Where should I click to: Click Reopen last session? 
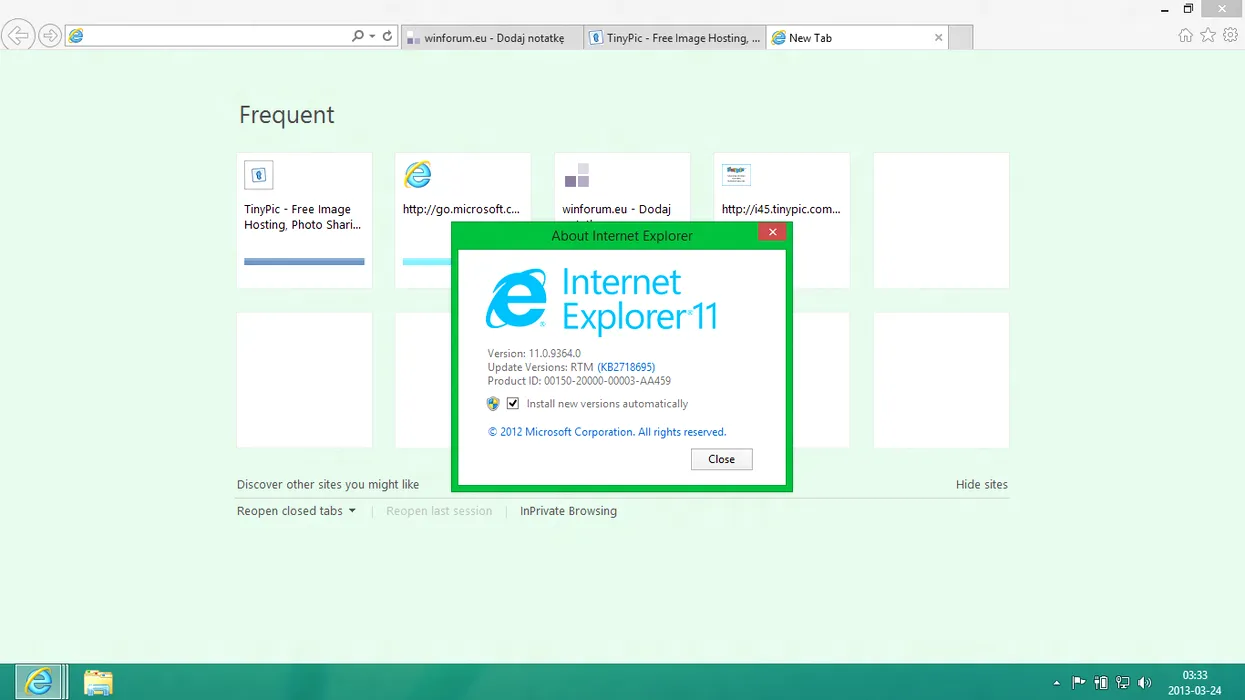[x=439, y=511]
